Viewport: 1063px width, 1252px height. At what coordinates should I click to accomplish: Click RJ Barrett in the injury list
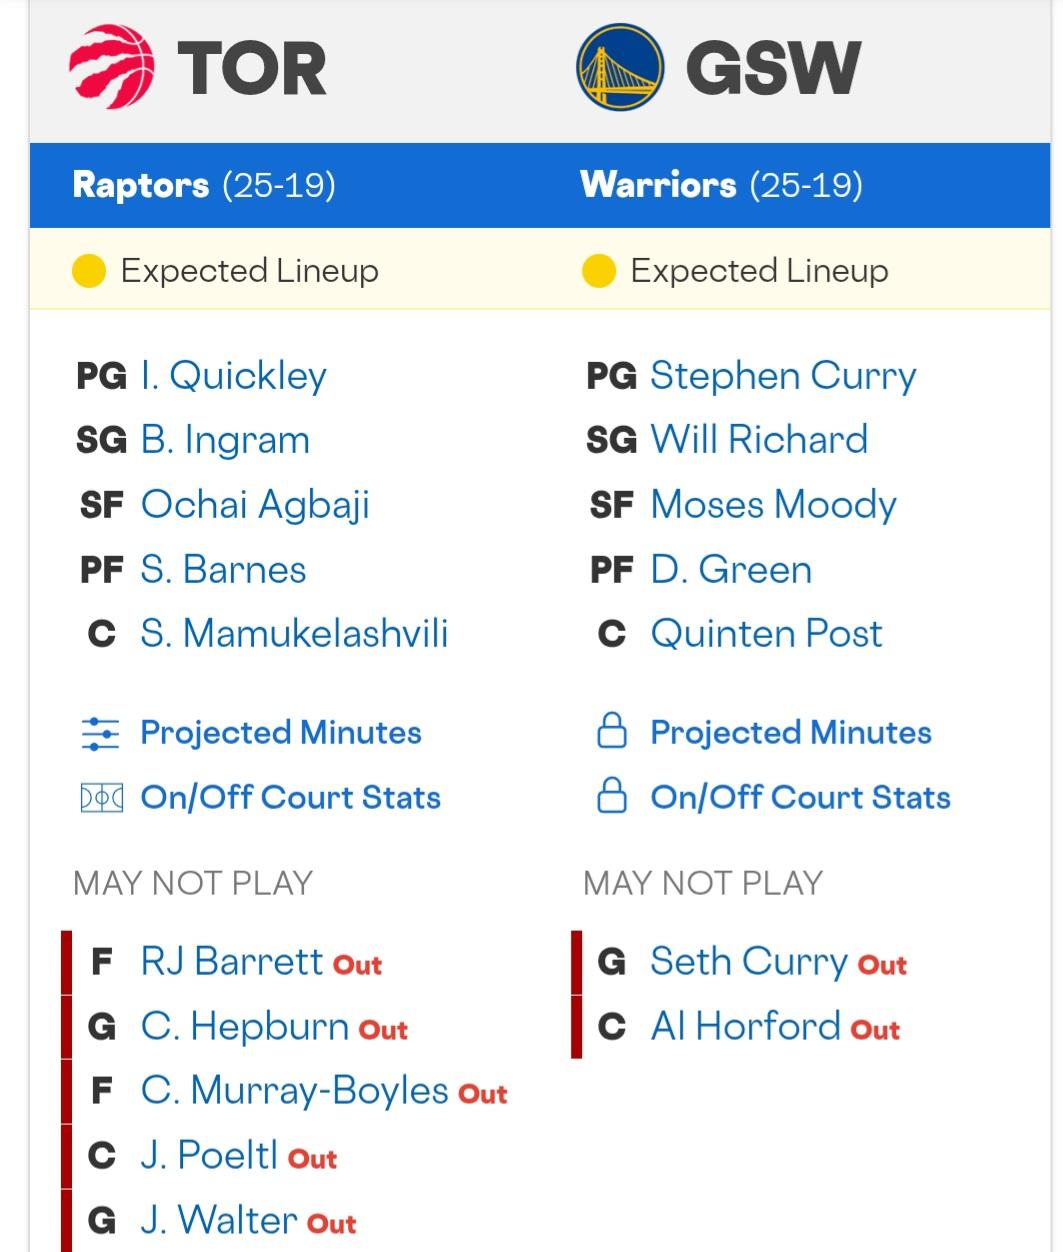pyautogui.click(x=232, y=961)
